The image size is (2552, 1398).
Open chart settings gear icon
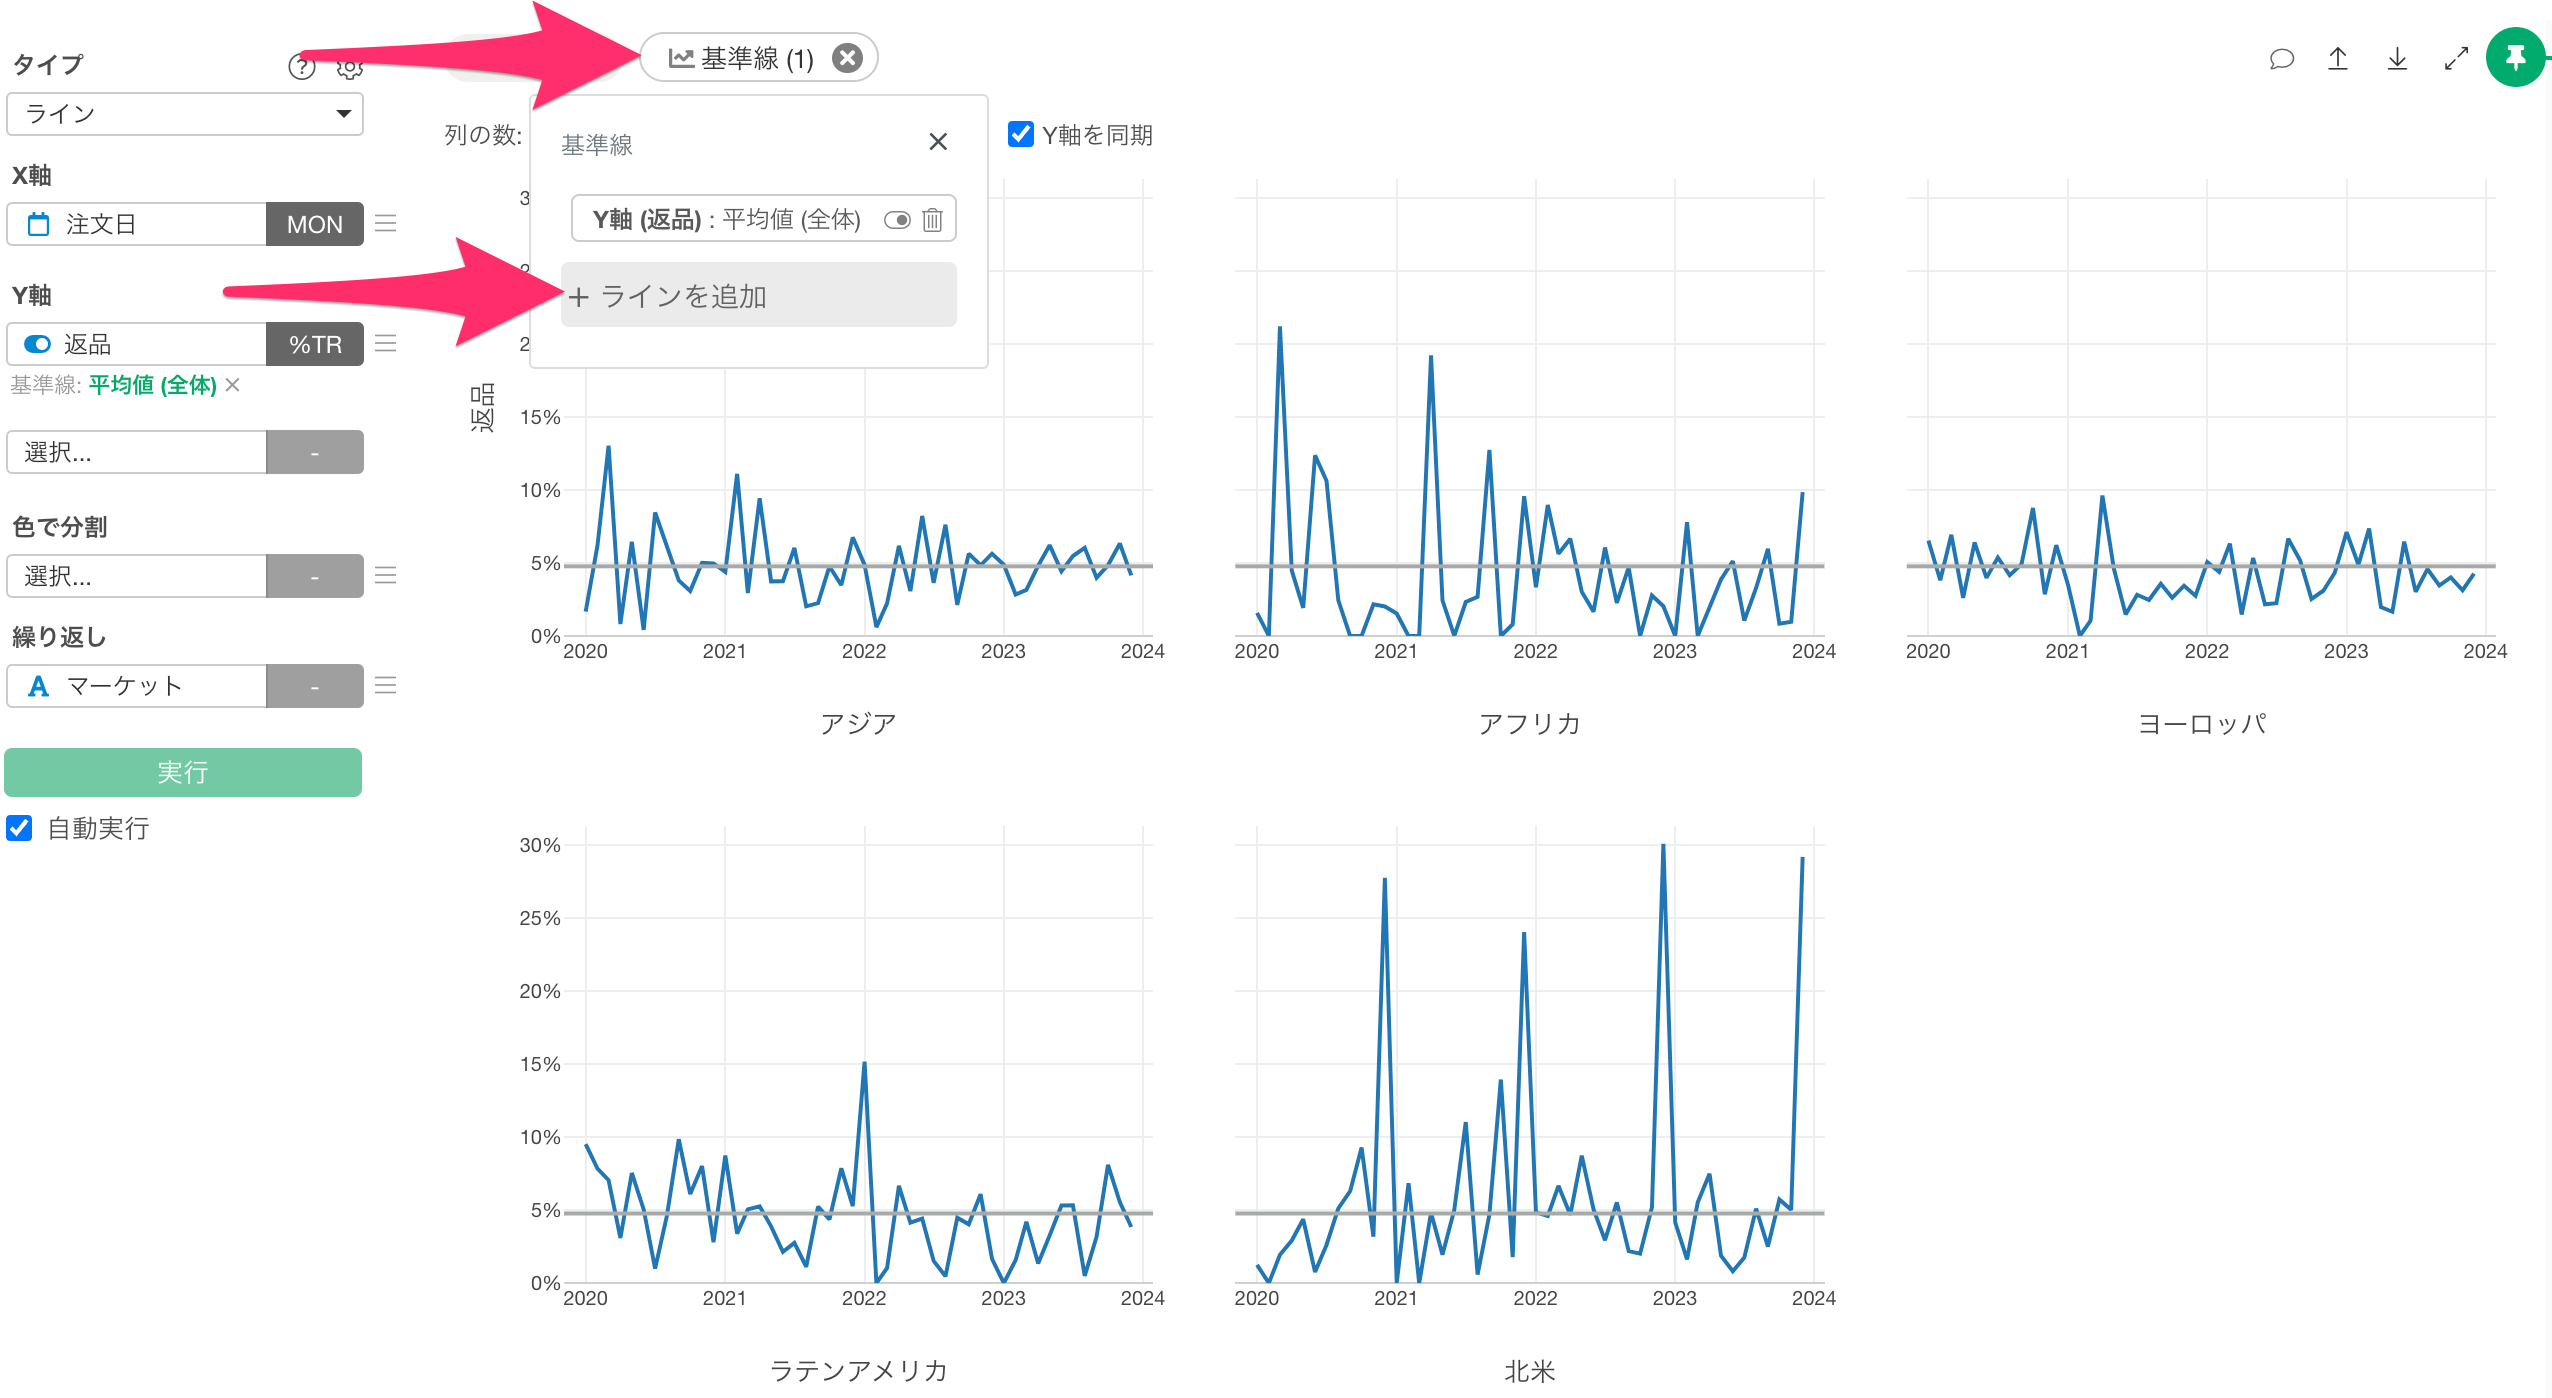(349, 67)
